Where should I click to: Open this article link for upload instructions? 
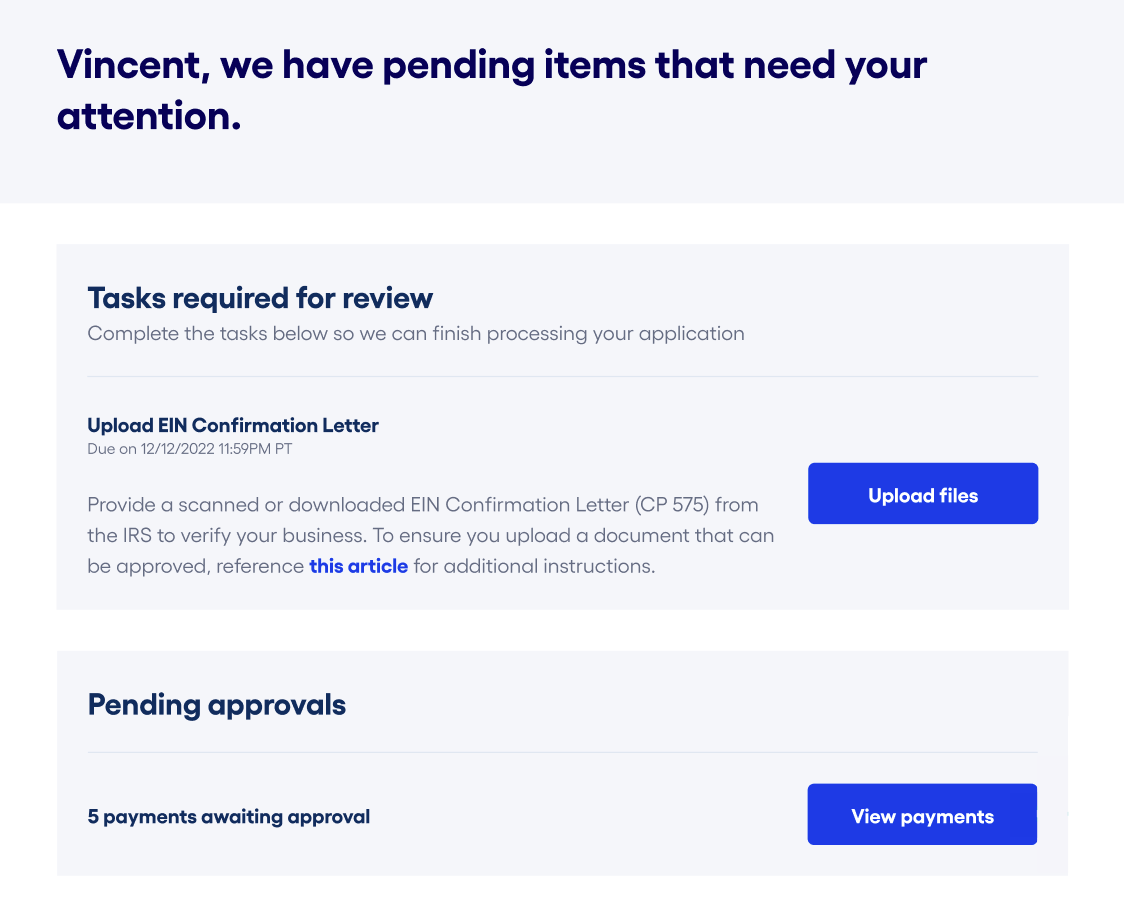pyautogui.click(x=358, y=566)
